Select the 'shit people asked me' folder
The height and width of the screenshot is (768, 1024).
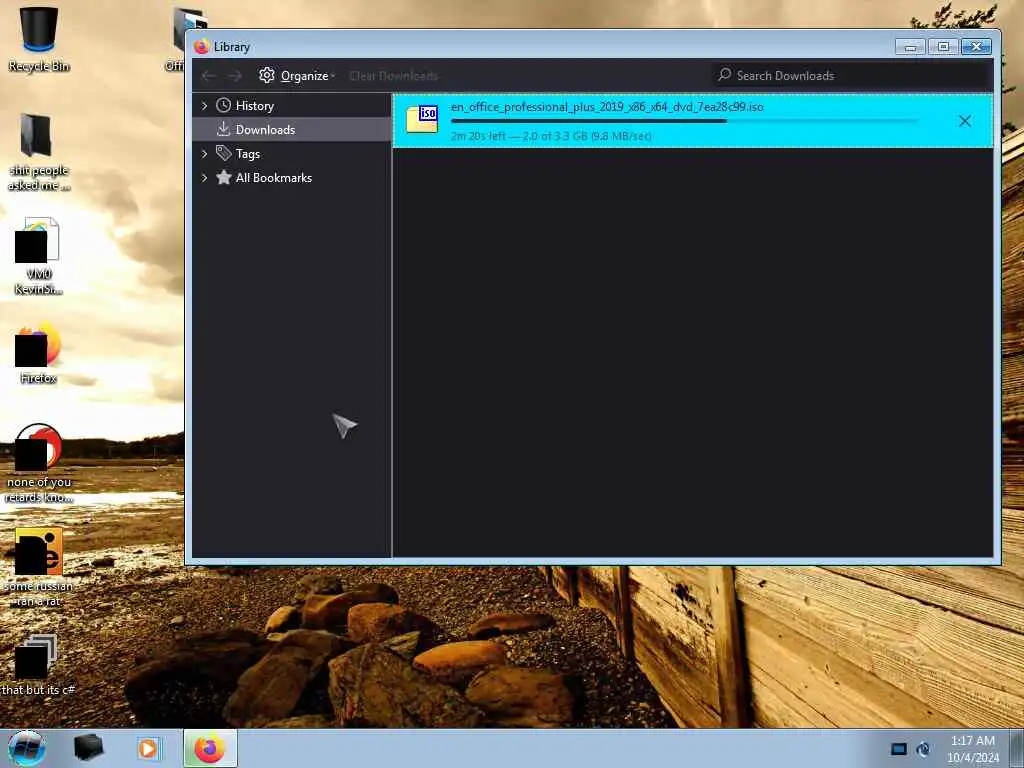click(39, 152)
